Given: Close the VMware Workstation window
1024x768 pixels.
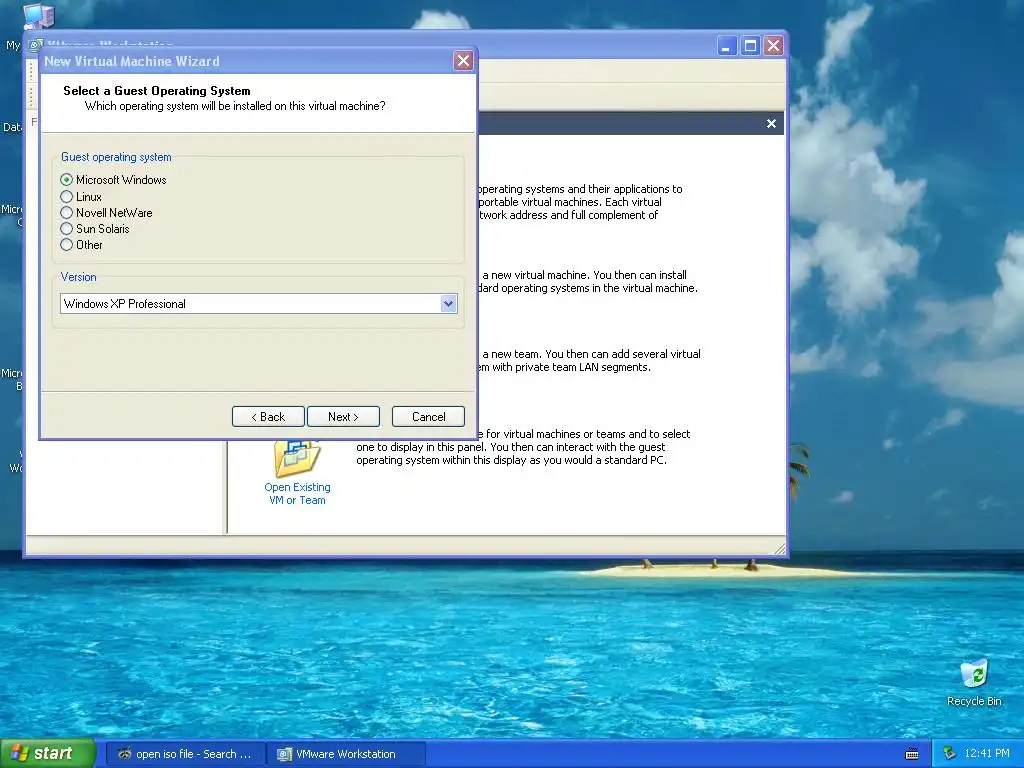Looking at the screenshot, I should click(774, 46).
